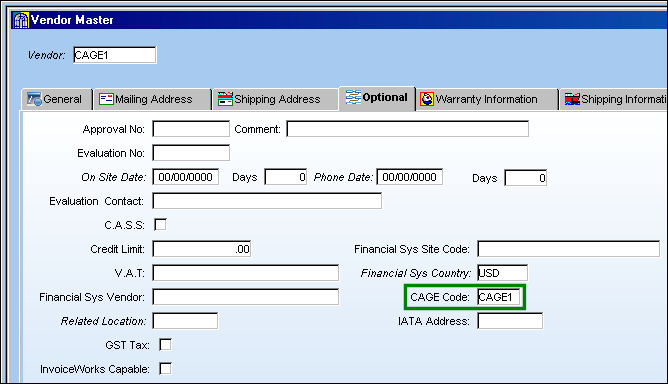
Task: Focus the V.A.T. input field
Action: coord(246,273)
